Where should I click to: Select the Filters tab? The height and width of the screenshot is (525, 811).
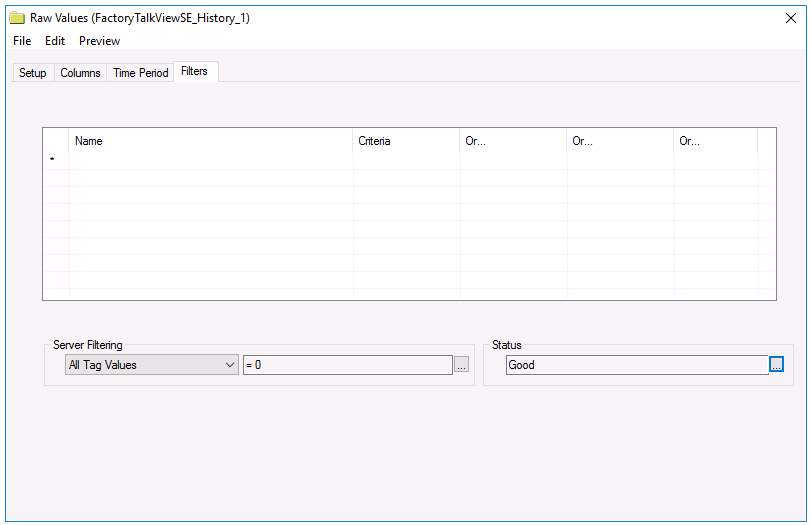pyautogui.click(x=195, y=71)
